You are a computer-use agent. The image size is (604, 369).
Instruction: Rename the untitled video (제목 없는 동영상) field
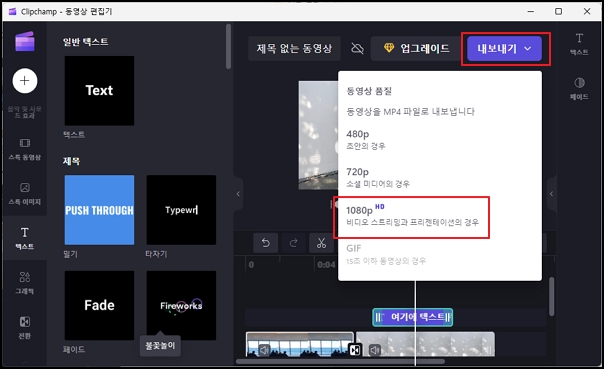[x=294, y=49]
